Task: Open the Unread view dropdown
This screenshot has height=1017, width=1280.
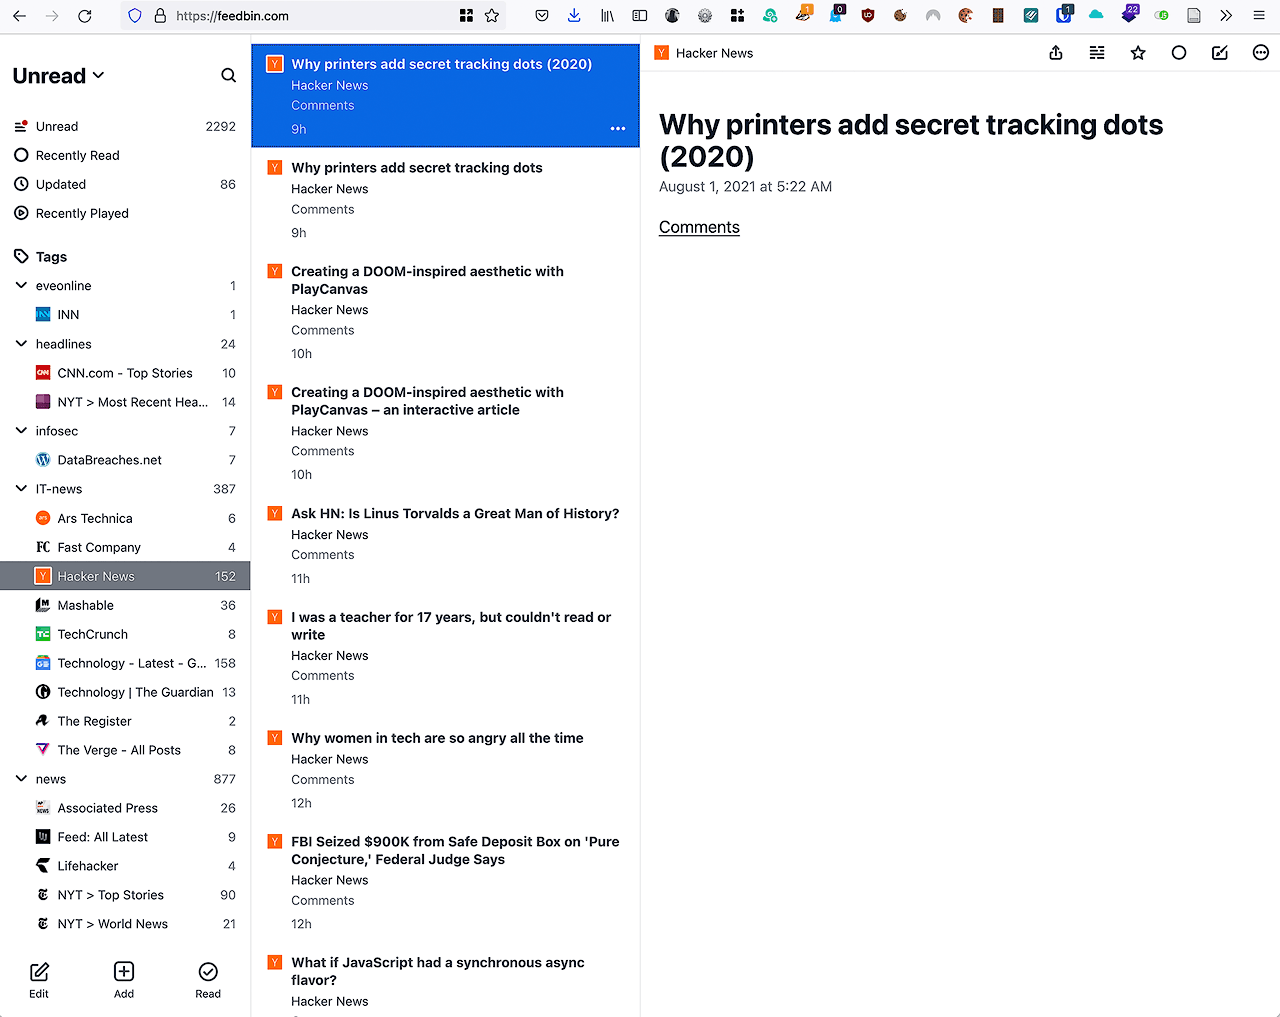Action: 58,76
